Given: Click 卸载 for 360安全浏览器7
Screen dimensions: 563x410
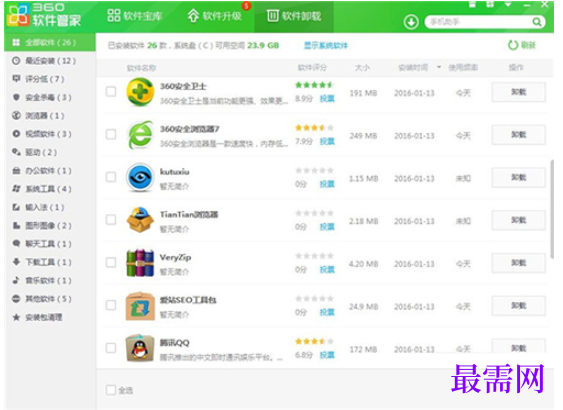Looking at the screenshot, I should pyautogui.click(x=518, y=135).
